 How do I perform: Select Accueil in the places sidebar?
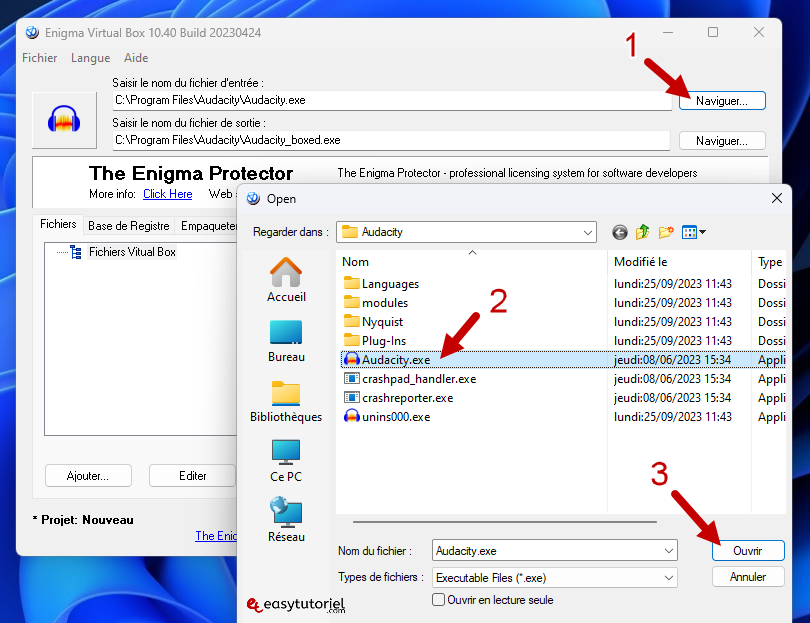click(x=286, y=279)
